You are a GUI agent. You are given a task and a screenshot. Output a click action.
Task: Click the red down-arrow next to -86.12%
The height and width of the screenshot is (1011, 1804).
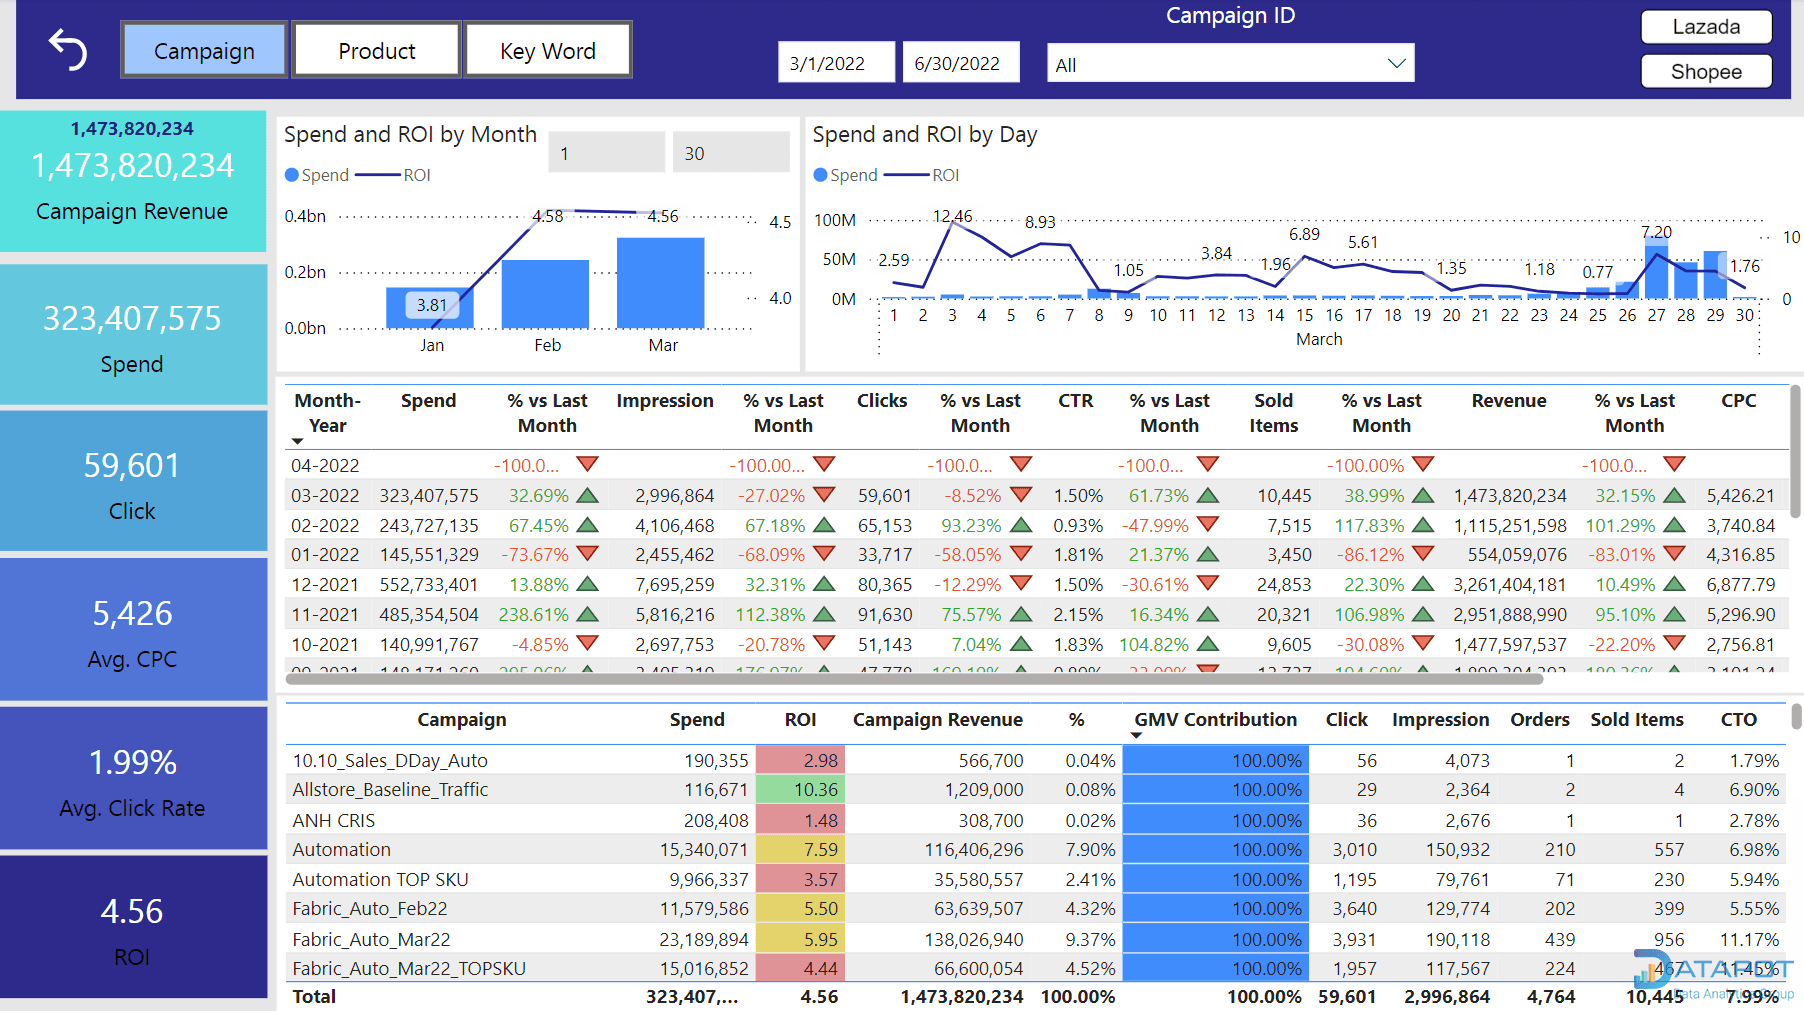tap(1424, 553)
